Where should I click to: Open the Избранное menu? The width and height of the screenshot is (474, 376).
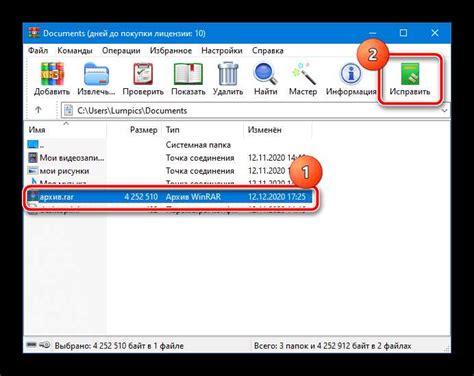171,51
